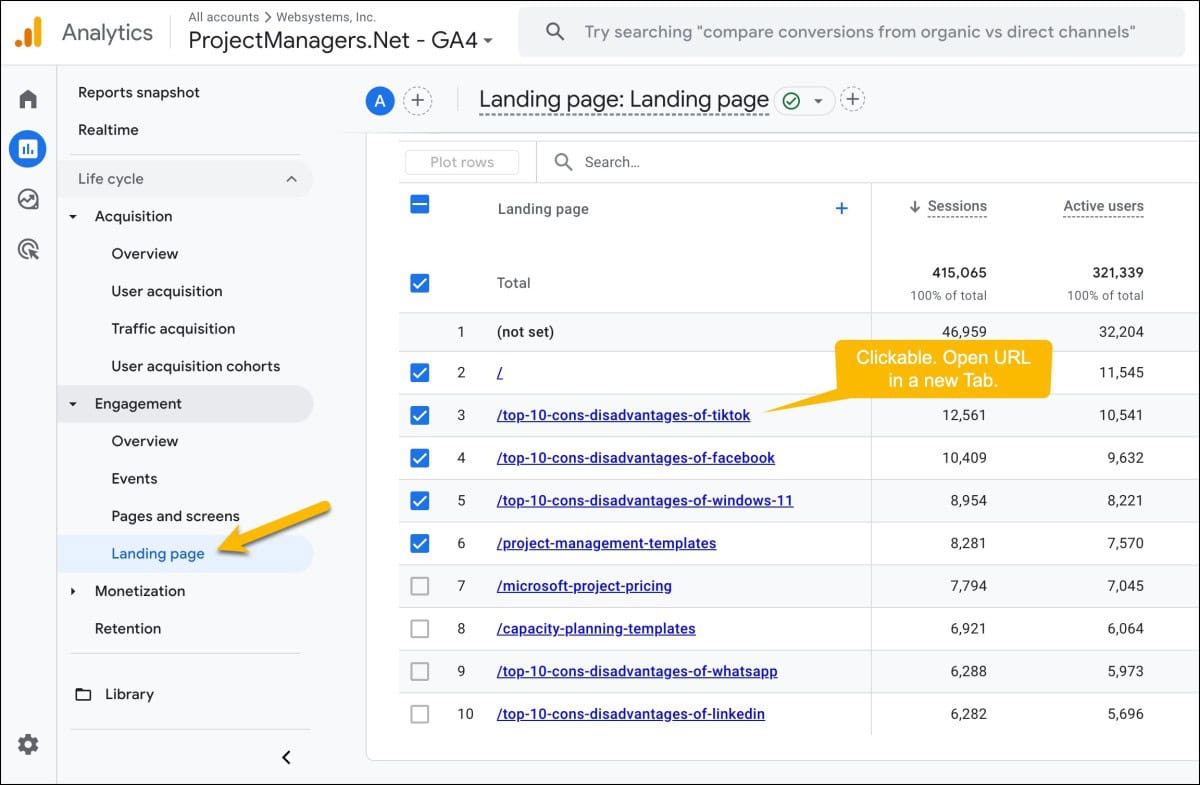Collapse the Life cycle section
Image resolution: width=1200 pixels, height=785 pixels.
[x=291, y=179]
